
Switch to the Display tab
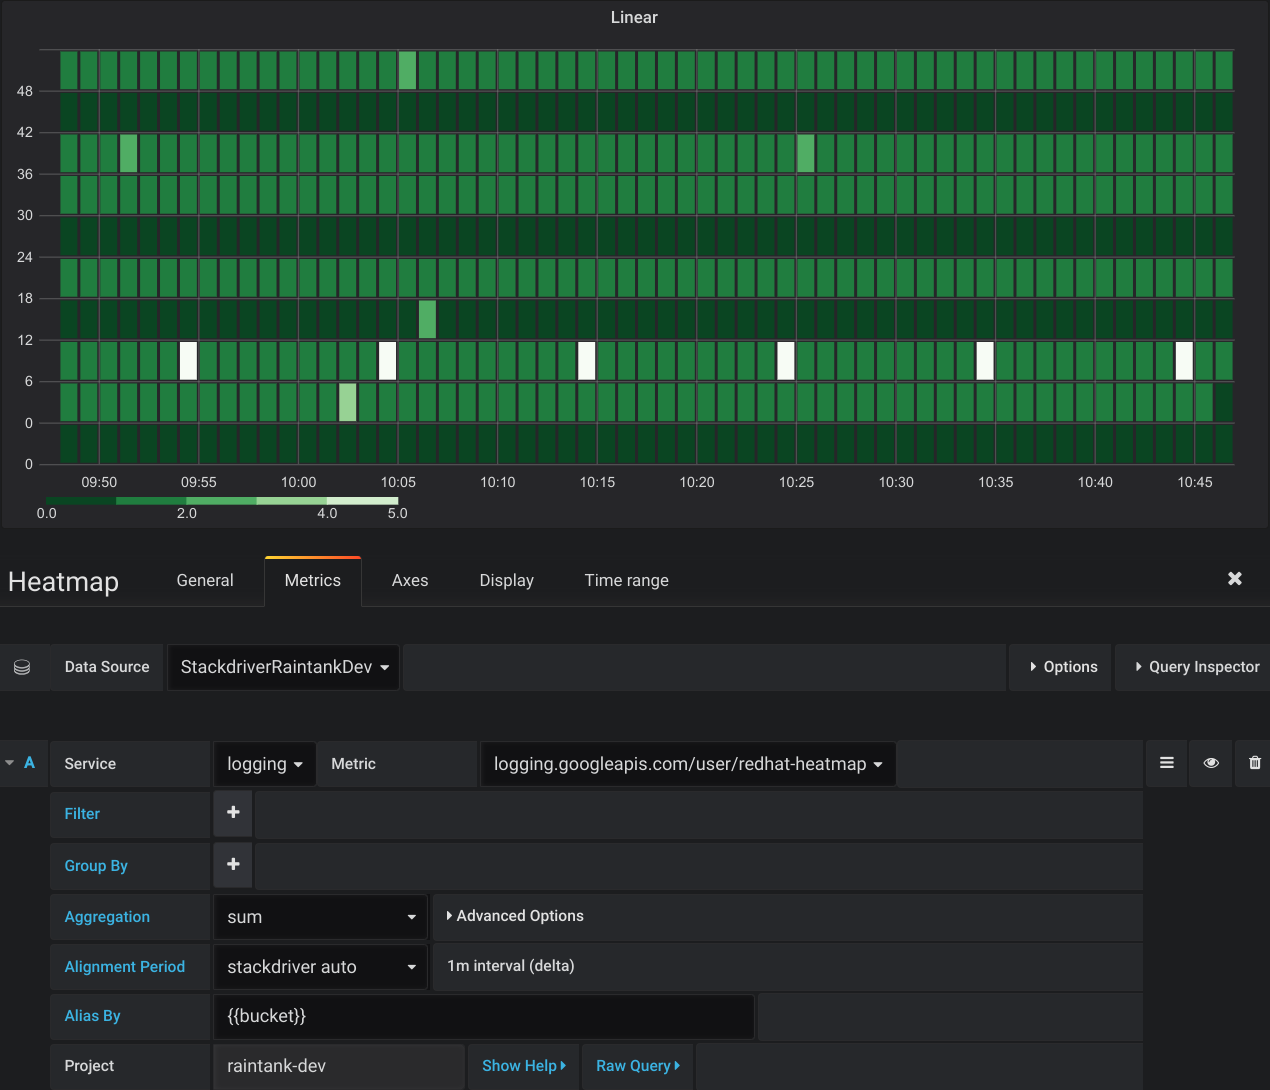coord(506,581)
